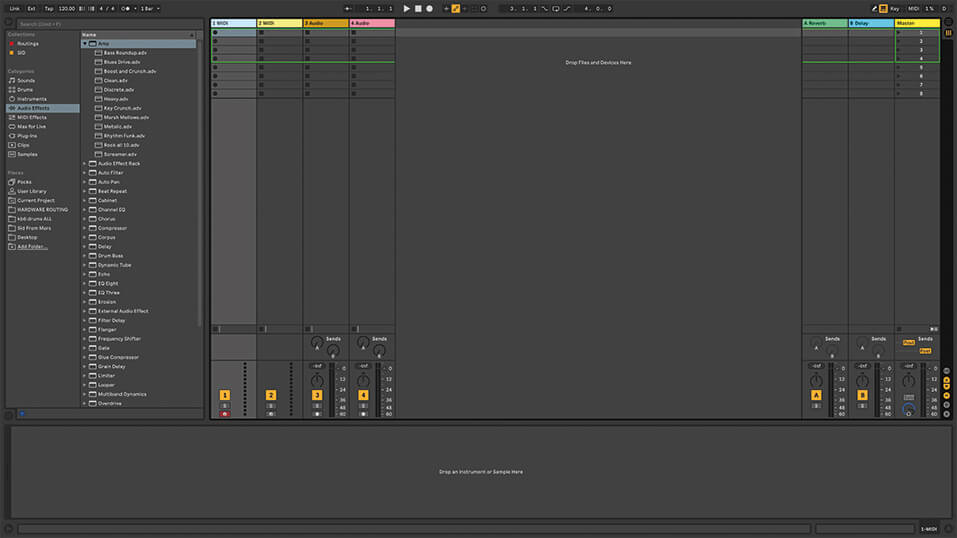
Task: Start playback with the Play button
Action: click(x=406, y=9)
